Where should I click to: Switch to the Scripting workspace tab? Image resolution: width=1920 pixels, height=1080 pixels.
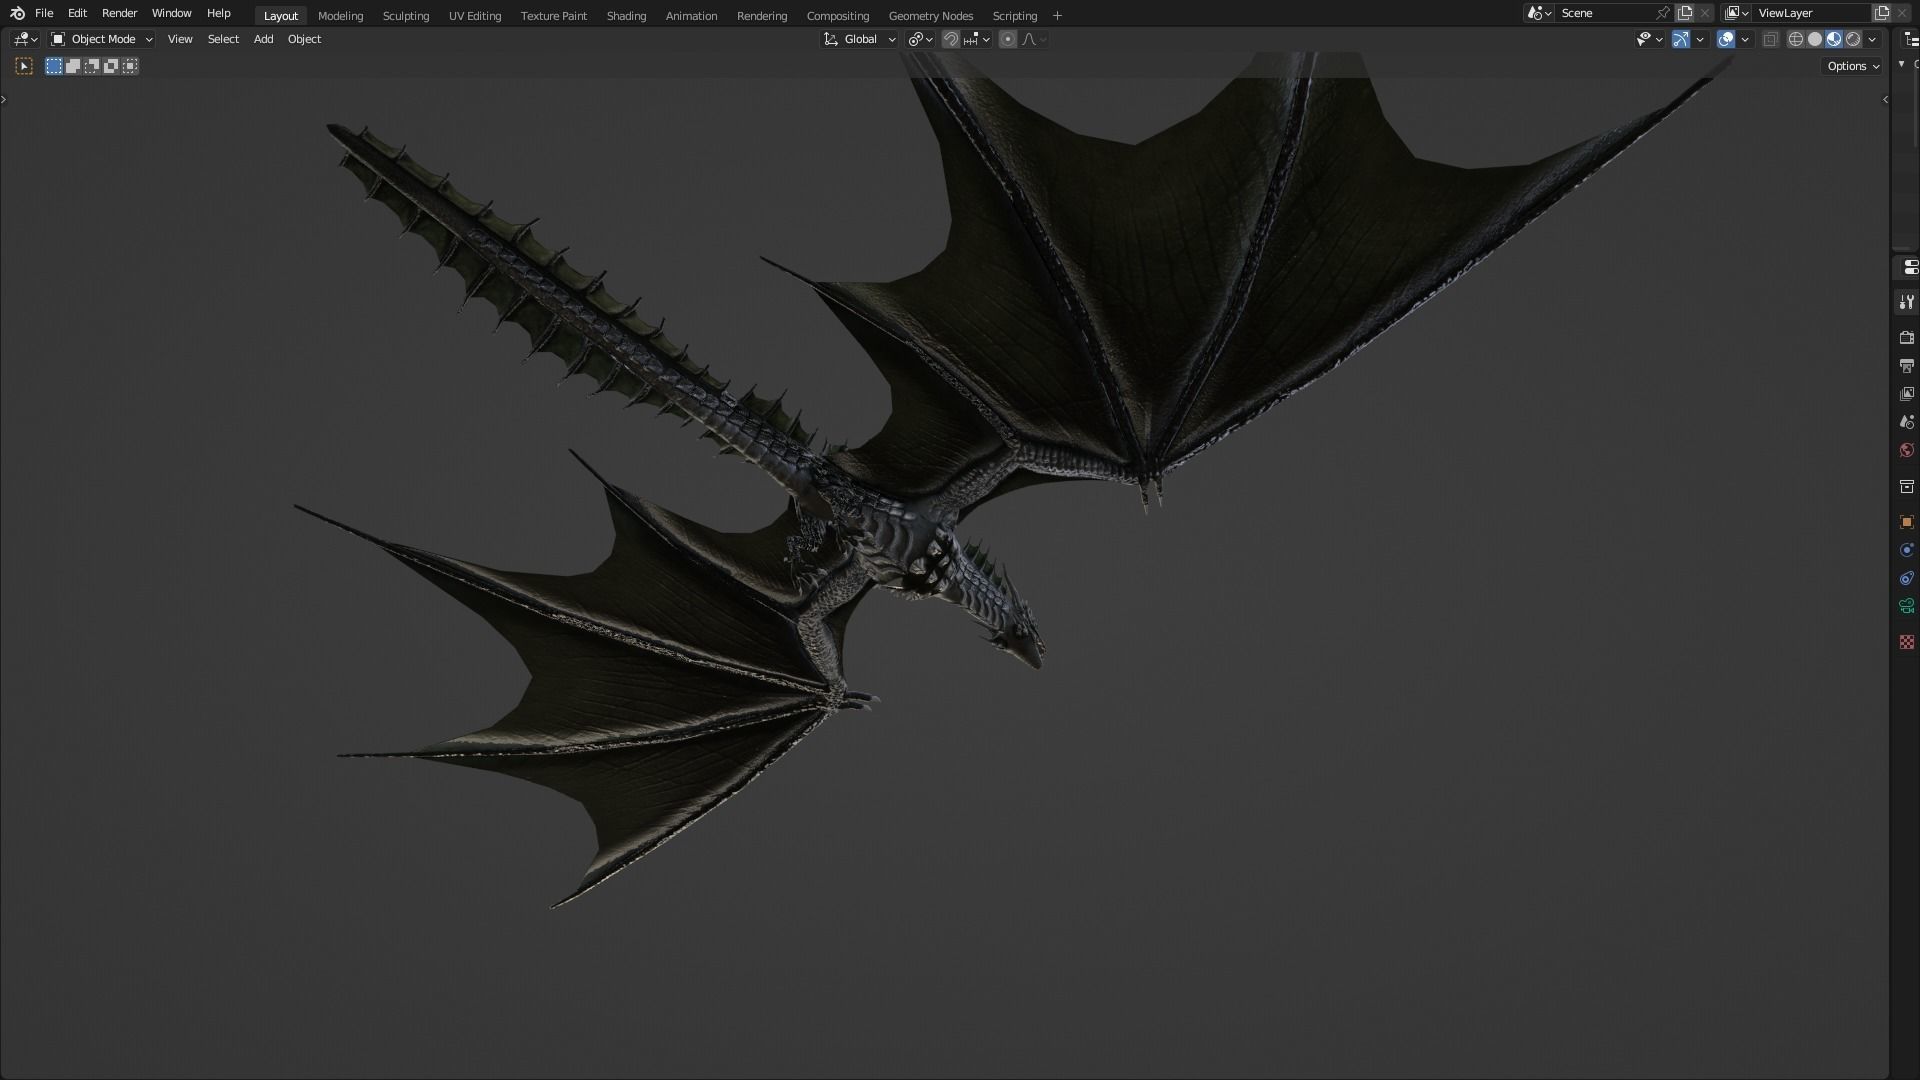pyautogui.click(x=1014, y=16)
